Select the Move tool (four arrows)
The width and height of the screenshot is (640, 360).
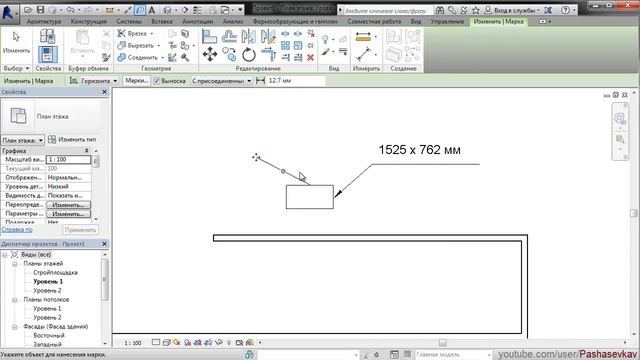click(x=210, y=54)
